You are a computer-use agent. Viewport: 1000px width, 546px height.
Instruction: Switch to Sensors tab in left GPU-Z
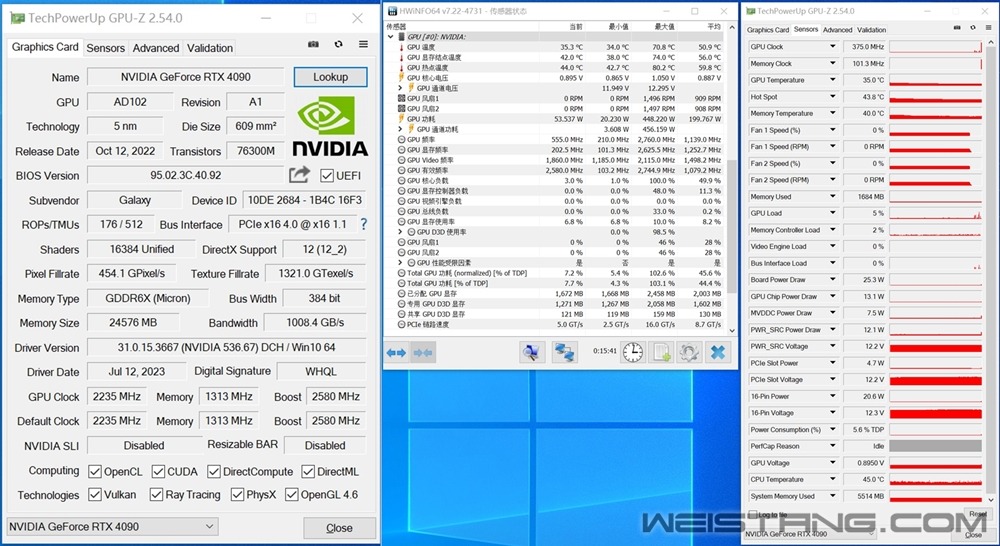105,48
